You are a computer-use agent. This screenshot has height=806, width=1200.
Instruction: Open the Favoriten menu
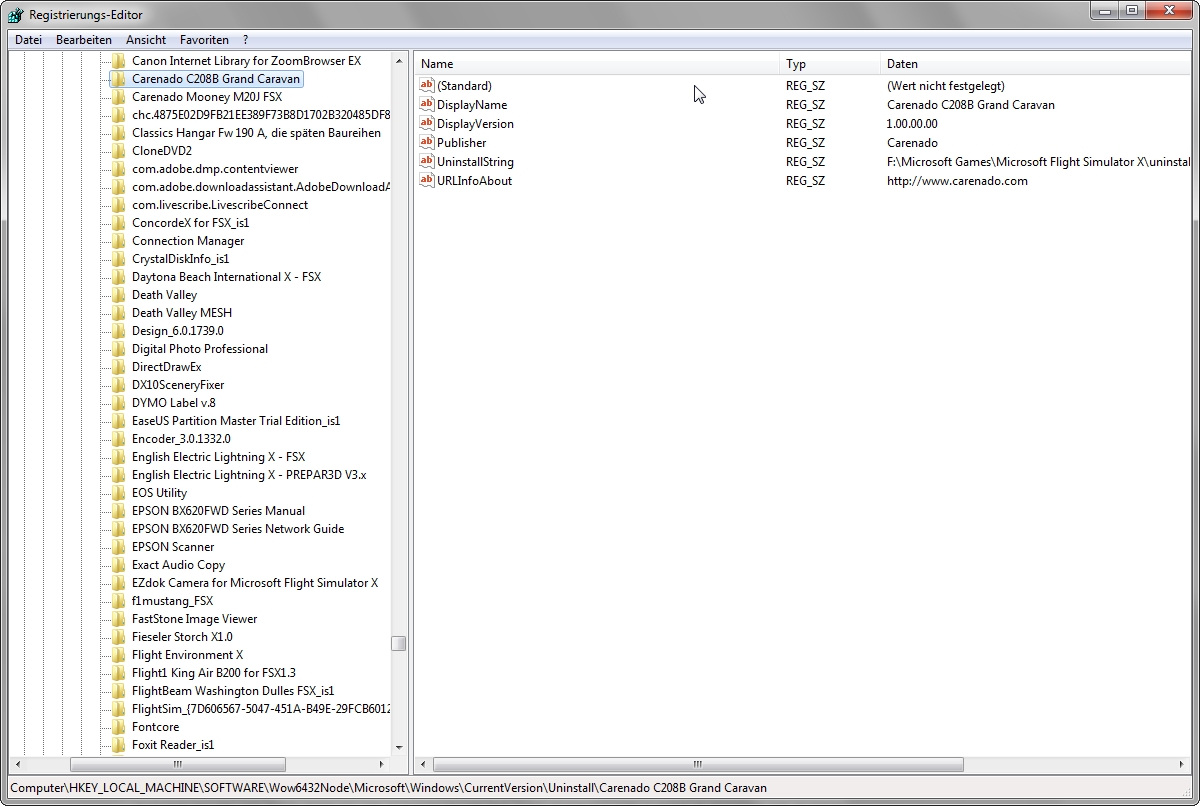tap(204, 40)
